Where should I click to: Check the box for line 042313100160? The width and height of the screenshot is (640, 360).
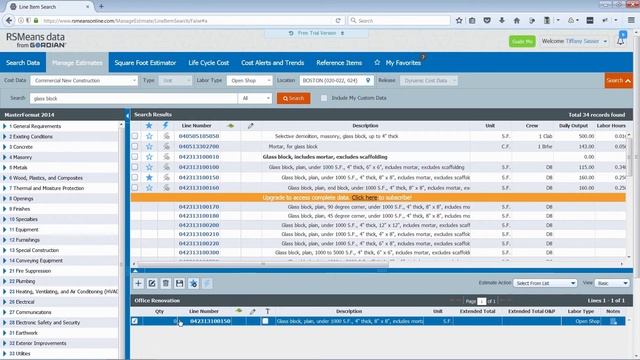coord(135,188)
